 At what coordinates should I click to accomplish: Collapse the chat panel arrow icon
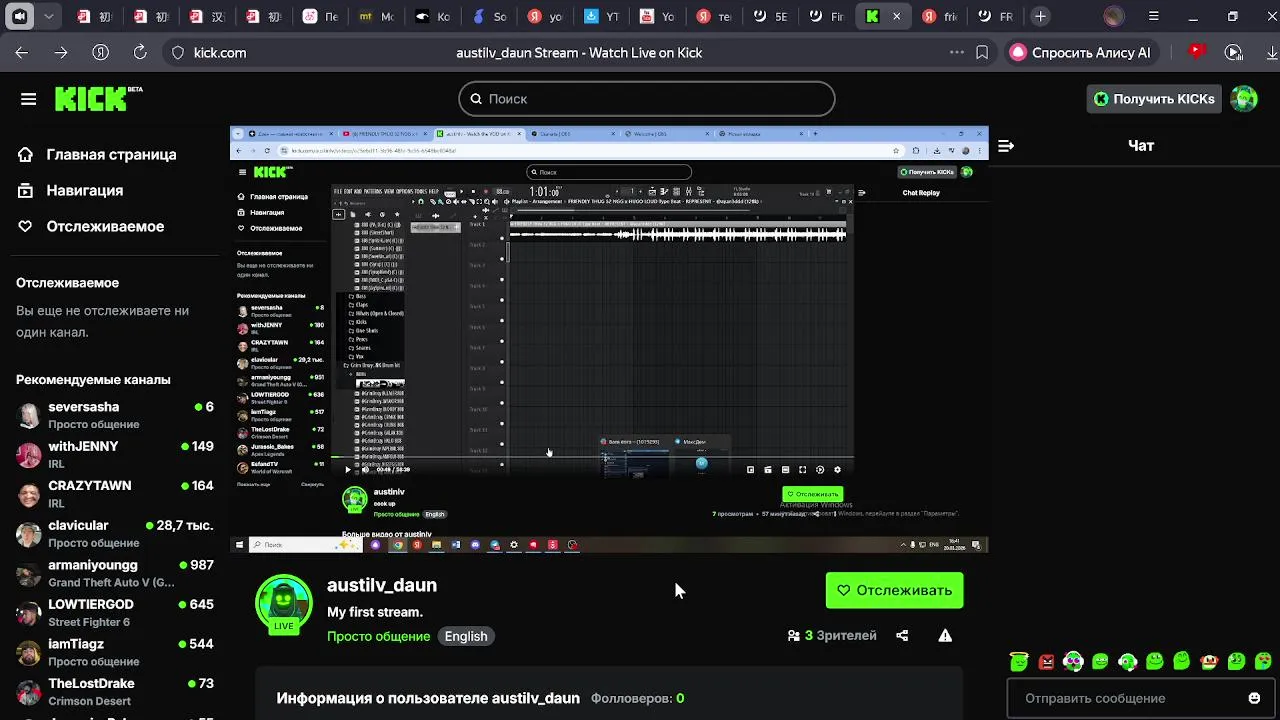pos(1006,146)
